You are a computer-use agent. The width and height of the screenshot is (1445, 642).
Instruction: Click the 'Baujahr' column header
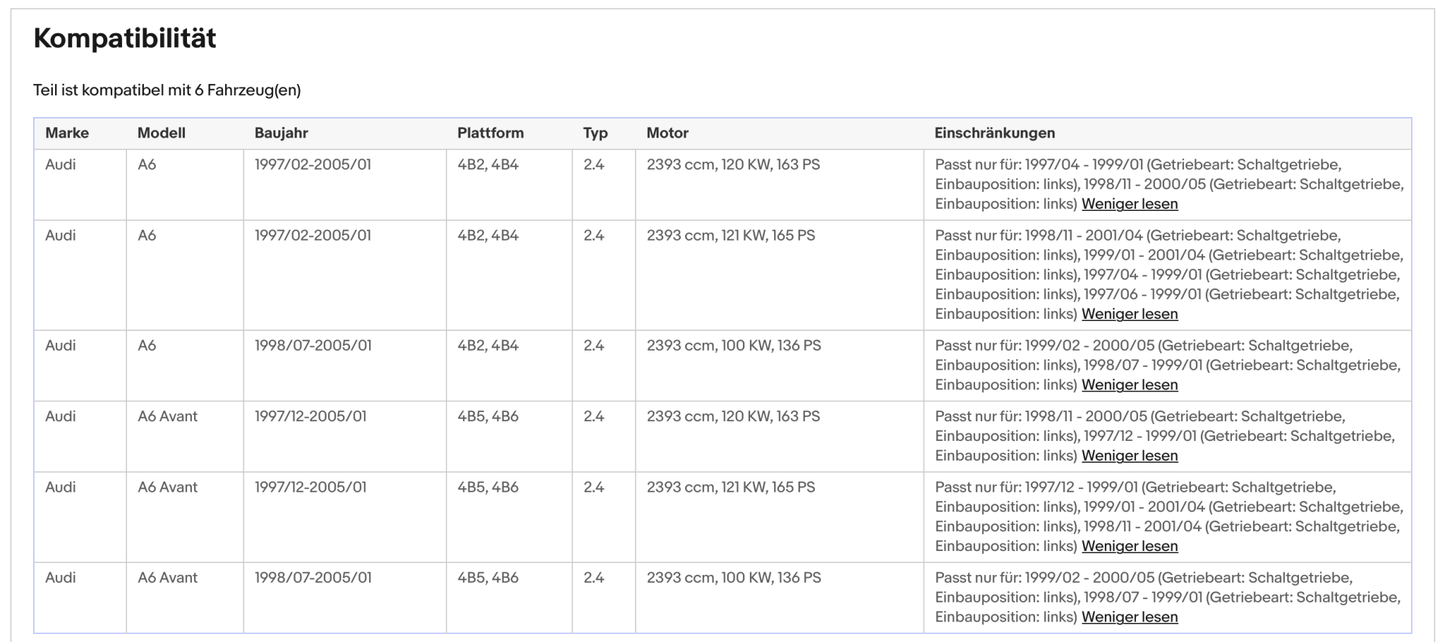pos(281,132)
